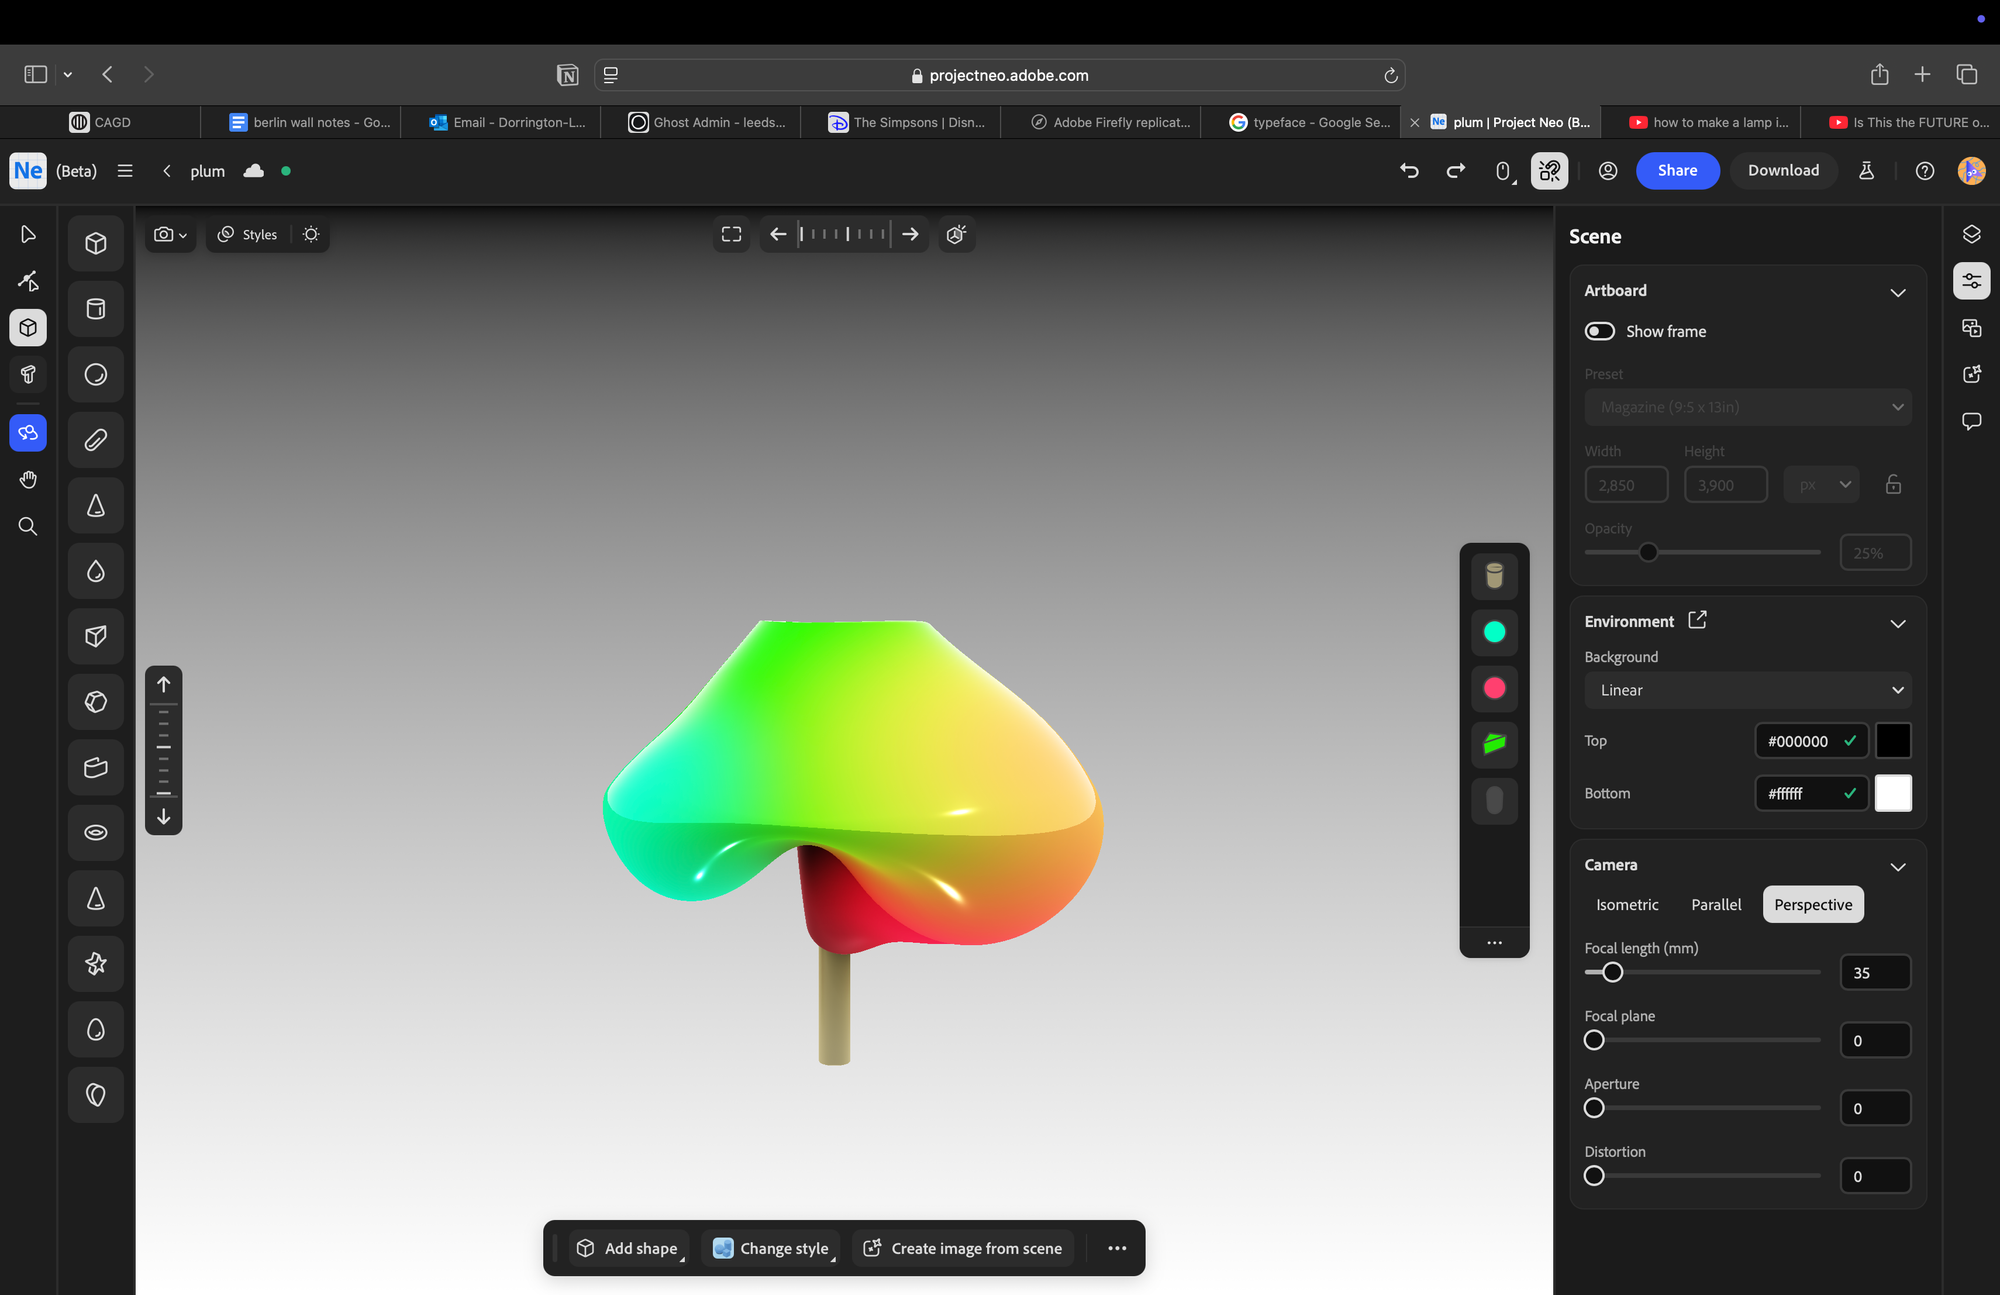The width and height of the screenshot is (2000, 1295).
Task: Open the hamburger main menu
Action: [x=125, y=171]
